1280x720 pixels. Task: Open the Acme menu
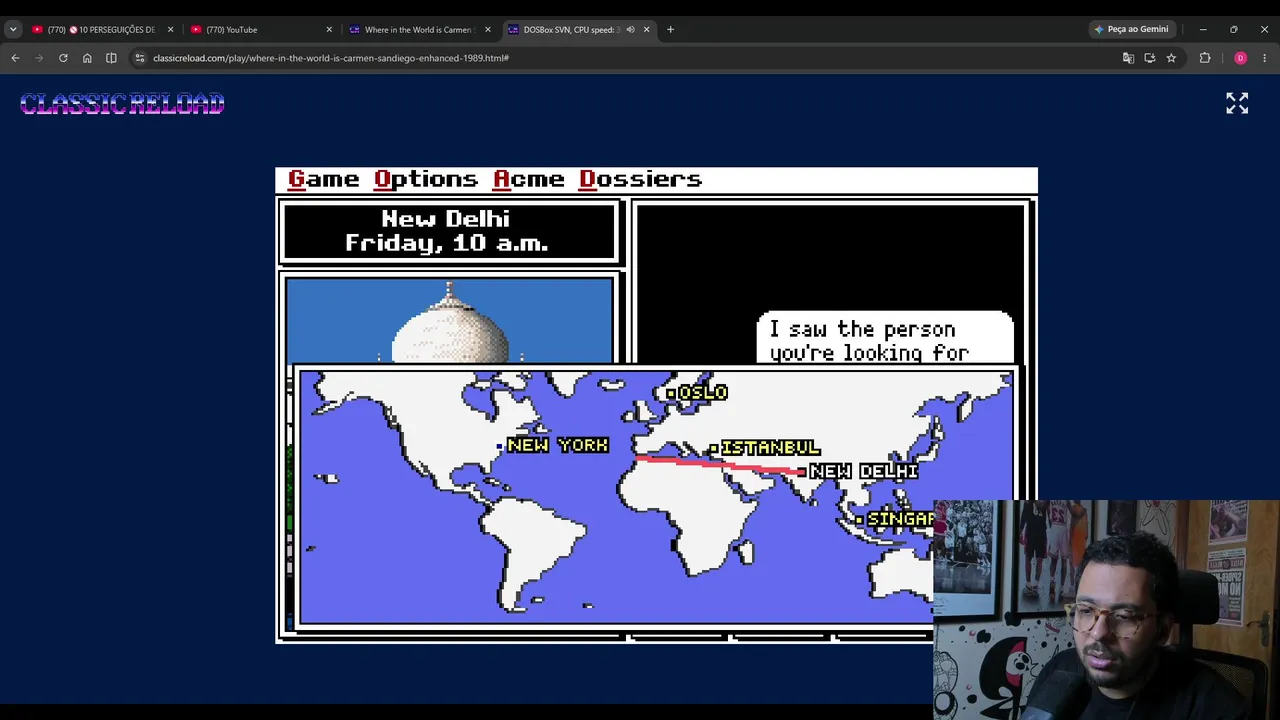tap(529, 179)
